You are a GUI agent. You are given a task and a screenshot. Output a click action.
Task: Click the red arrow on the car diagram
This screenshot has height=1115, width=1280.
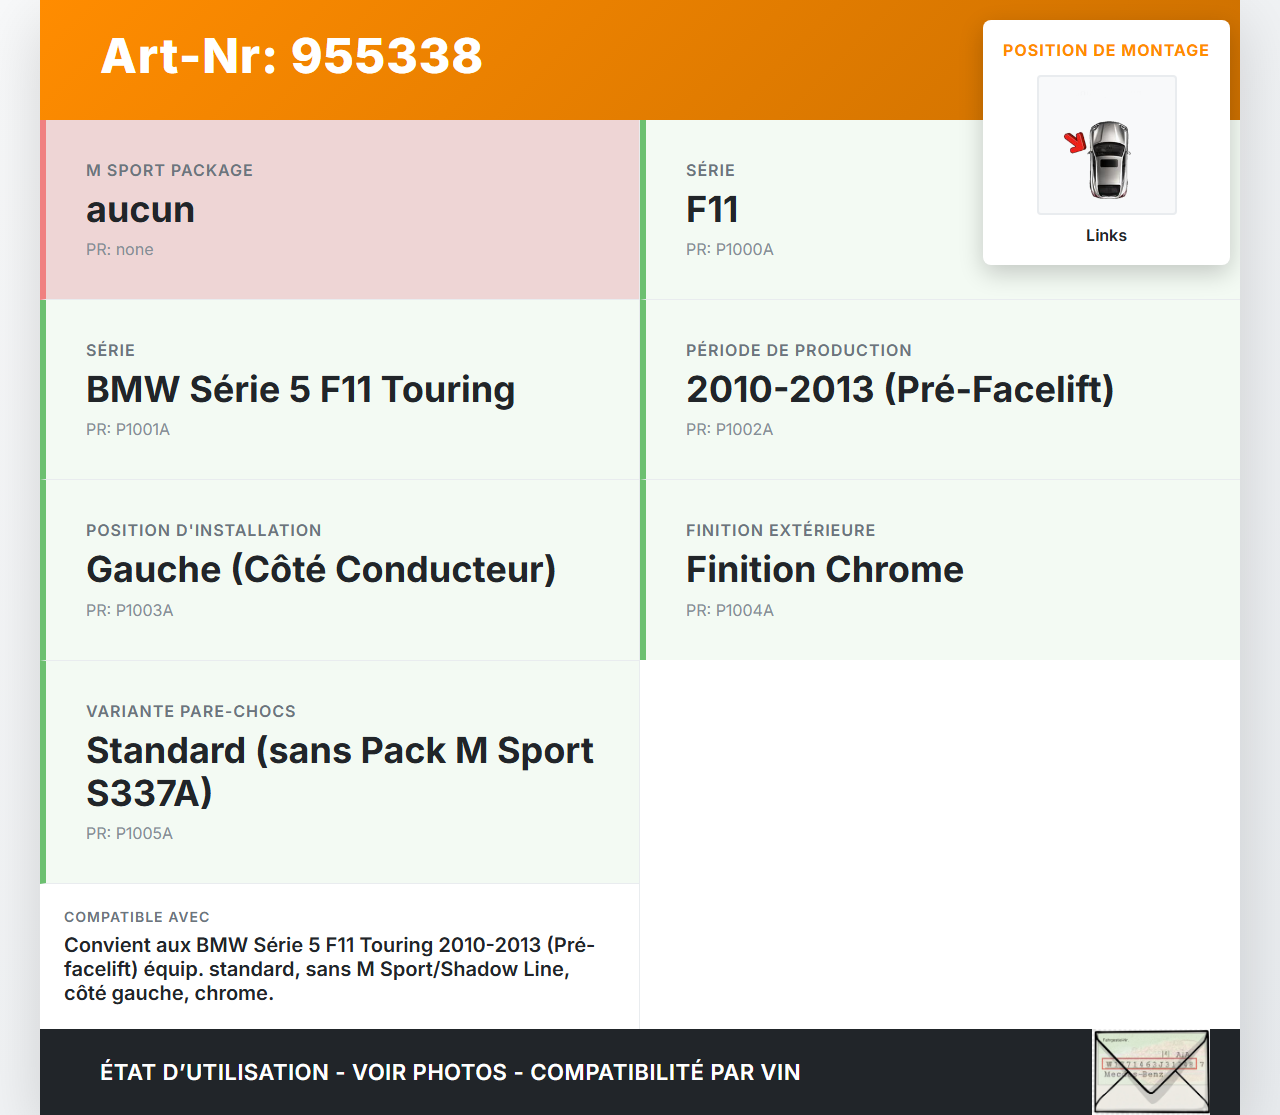tap(1076, 142)
